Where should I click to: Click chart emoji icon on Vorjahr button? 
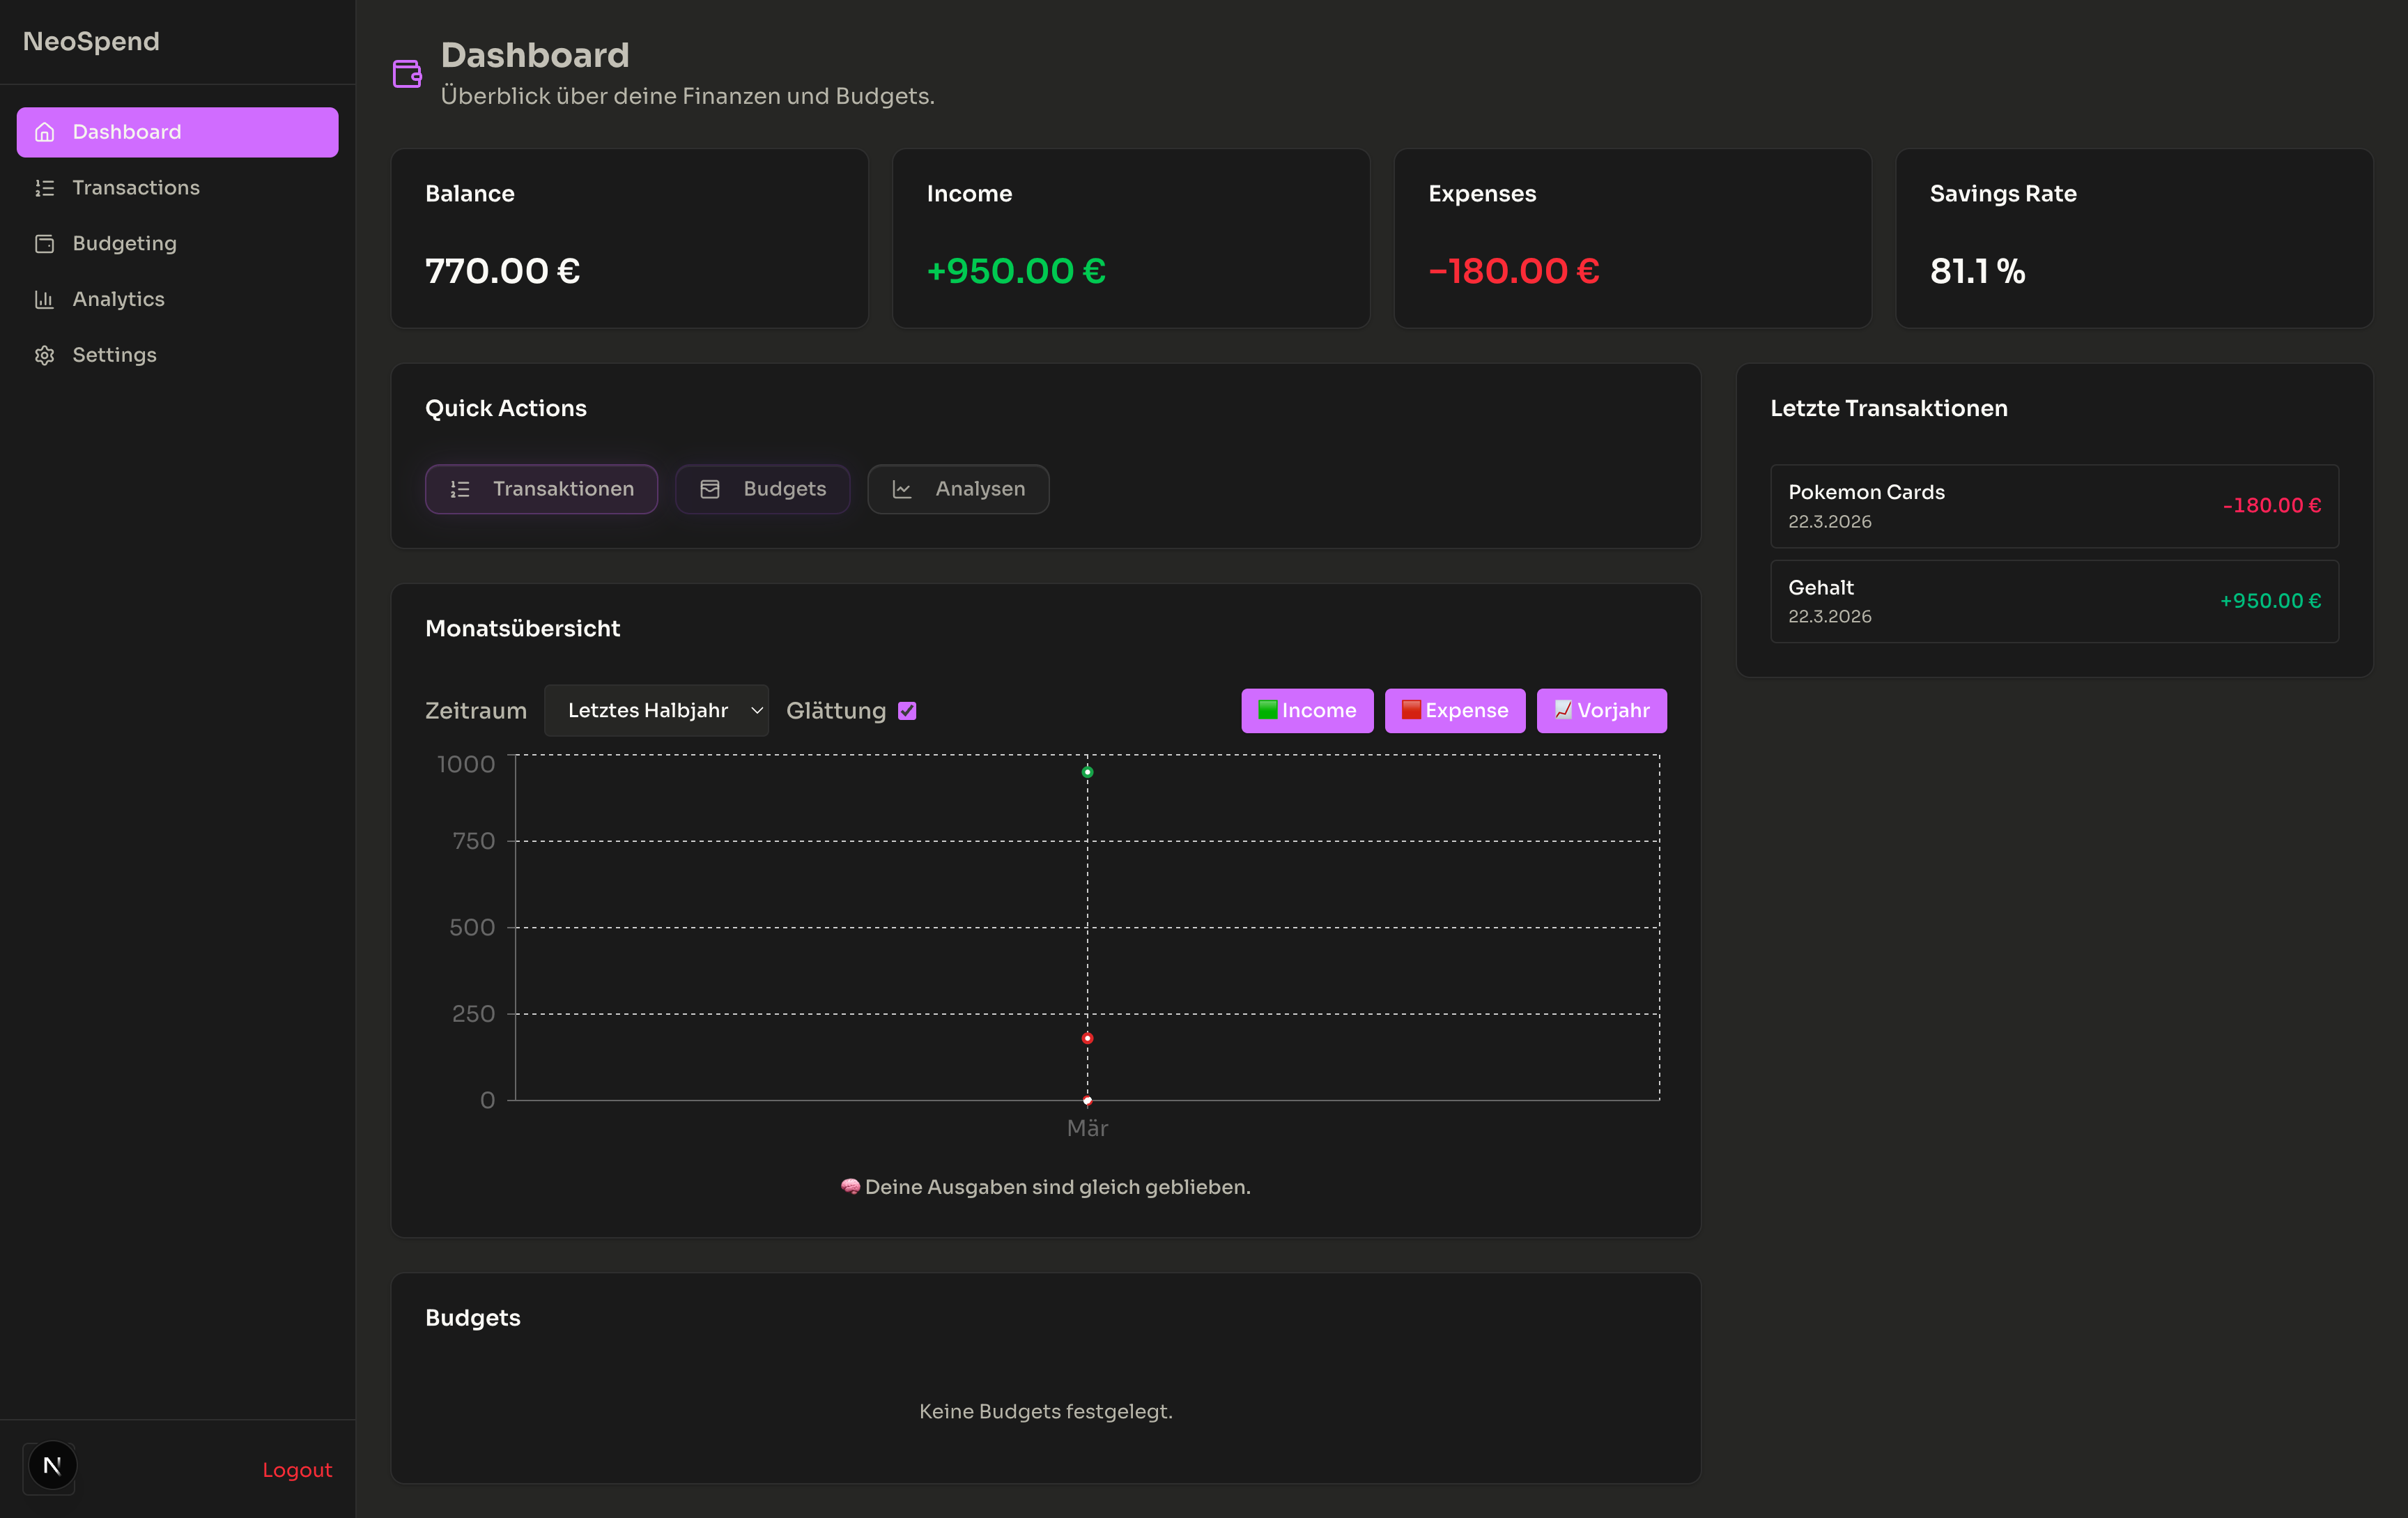(1563, 710)
